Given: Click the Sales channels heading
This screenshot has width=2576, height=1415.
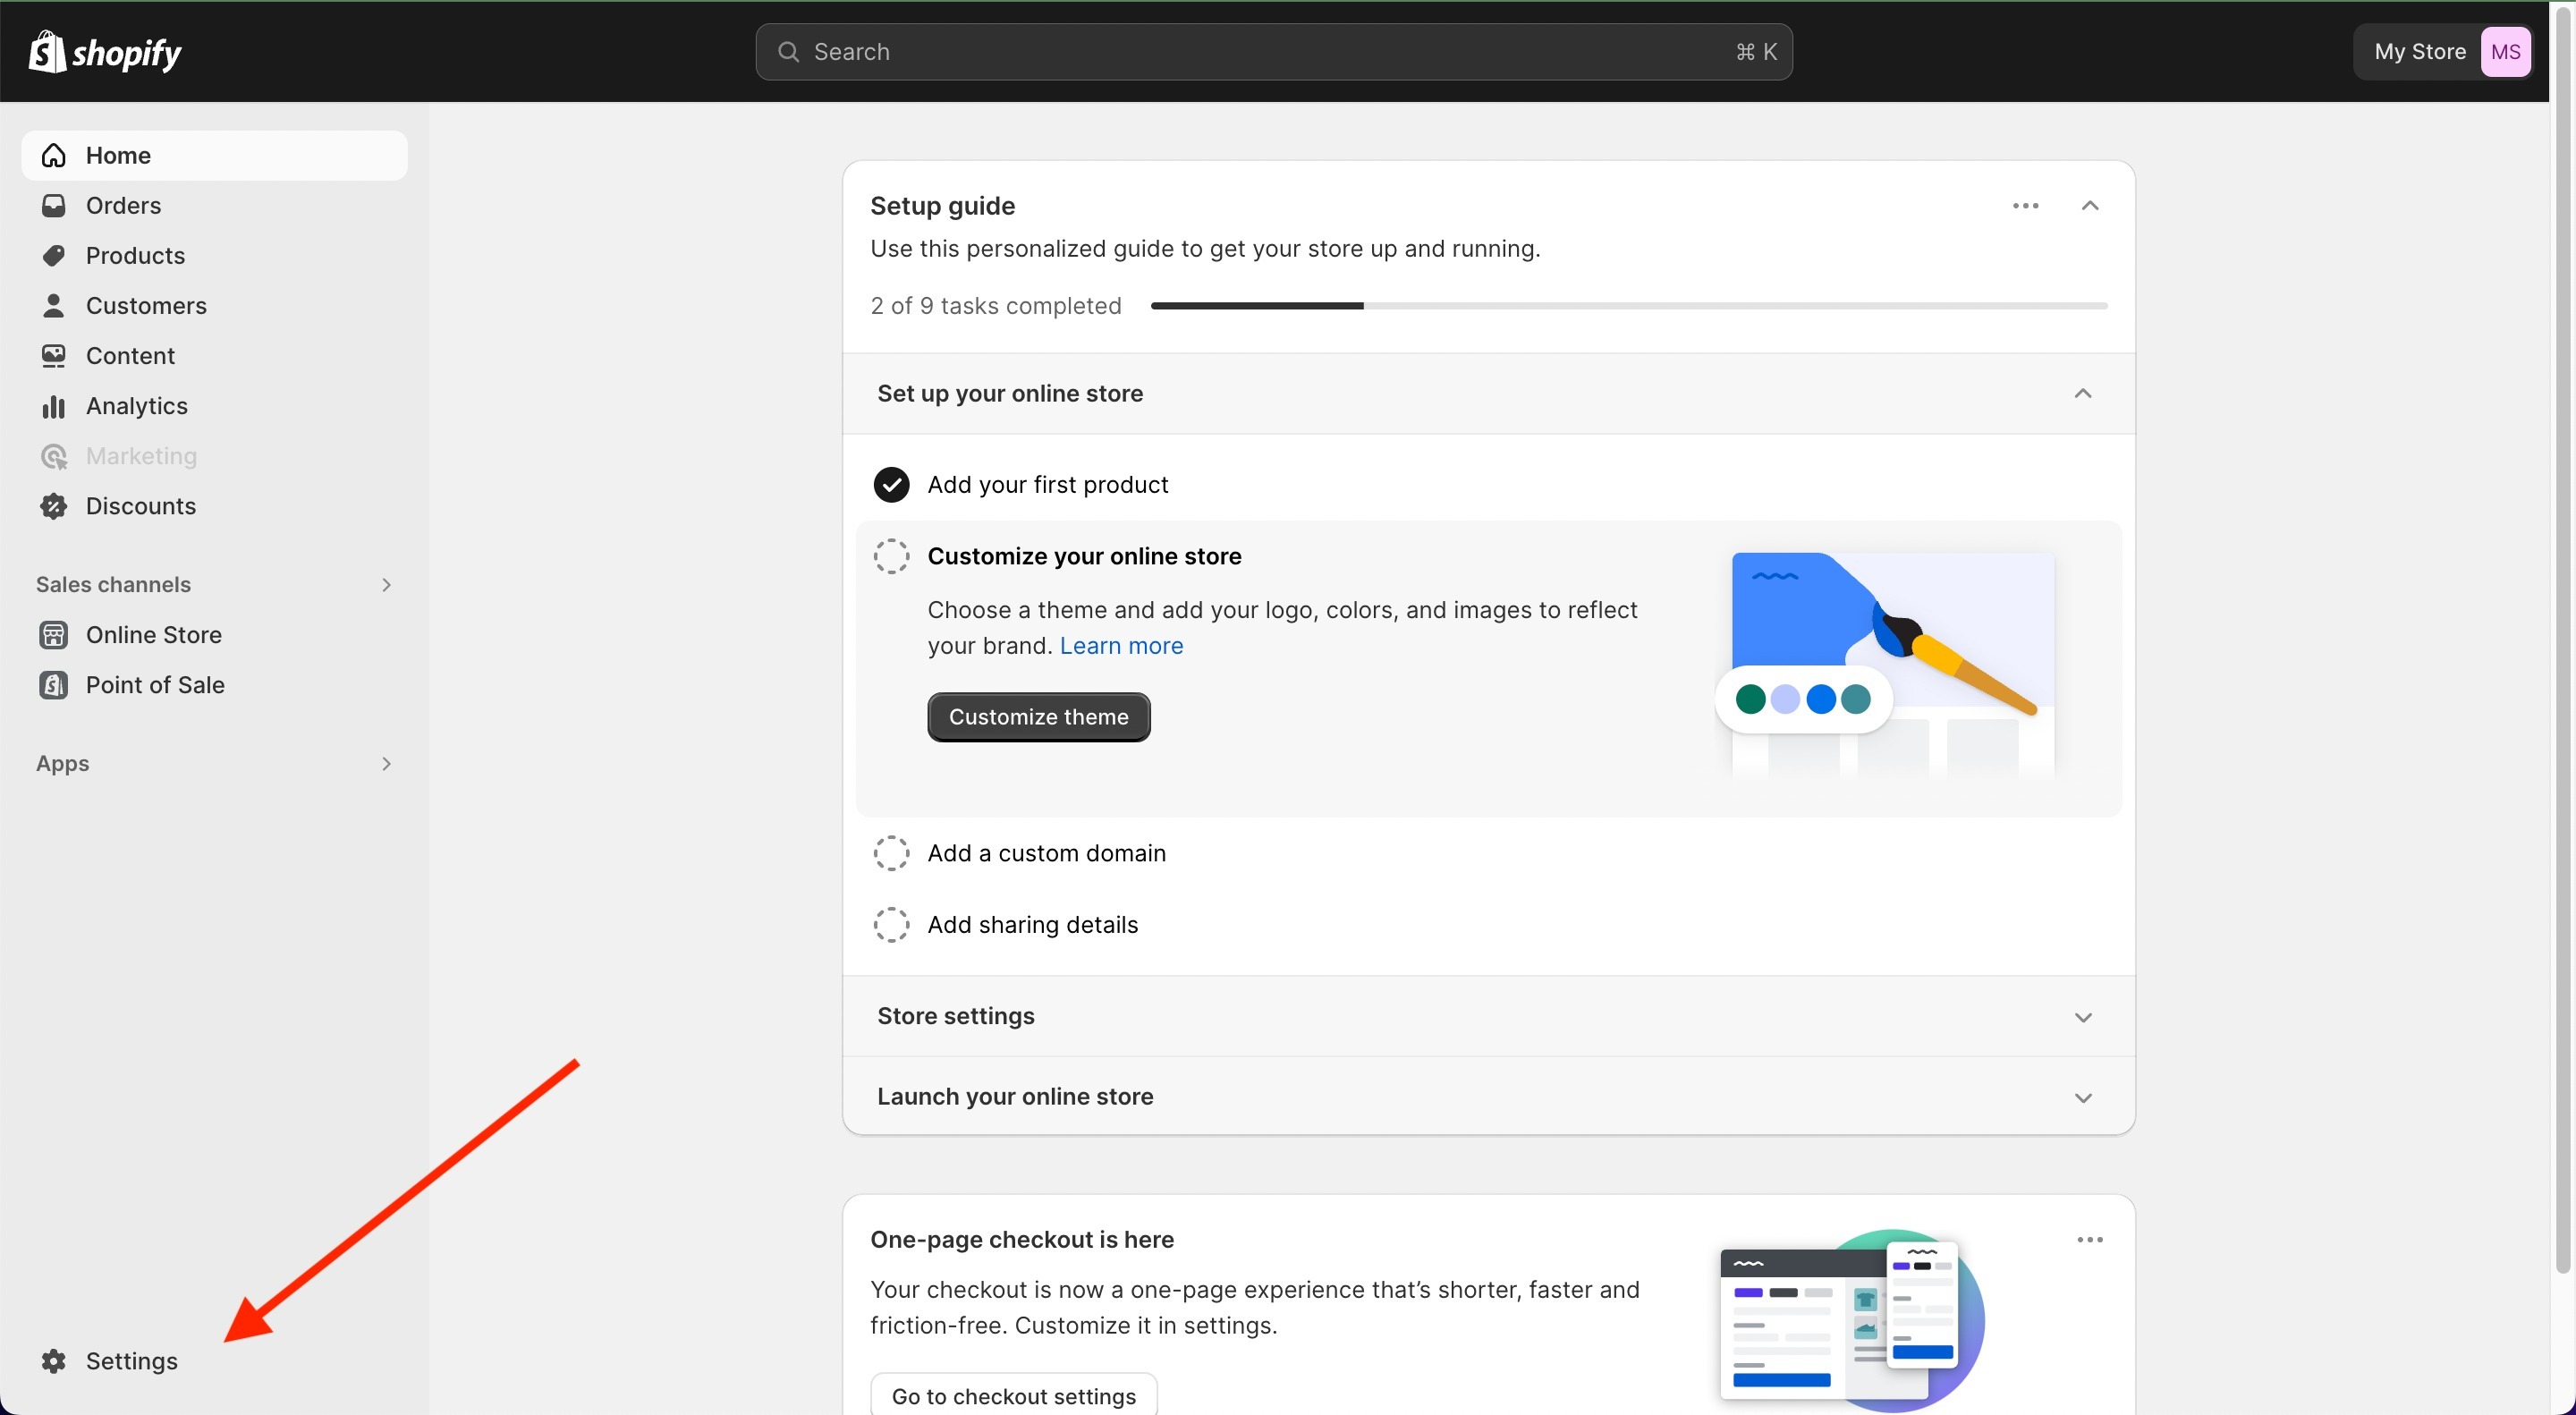Looking at the screenshot, I should tap(113, 584).
